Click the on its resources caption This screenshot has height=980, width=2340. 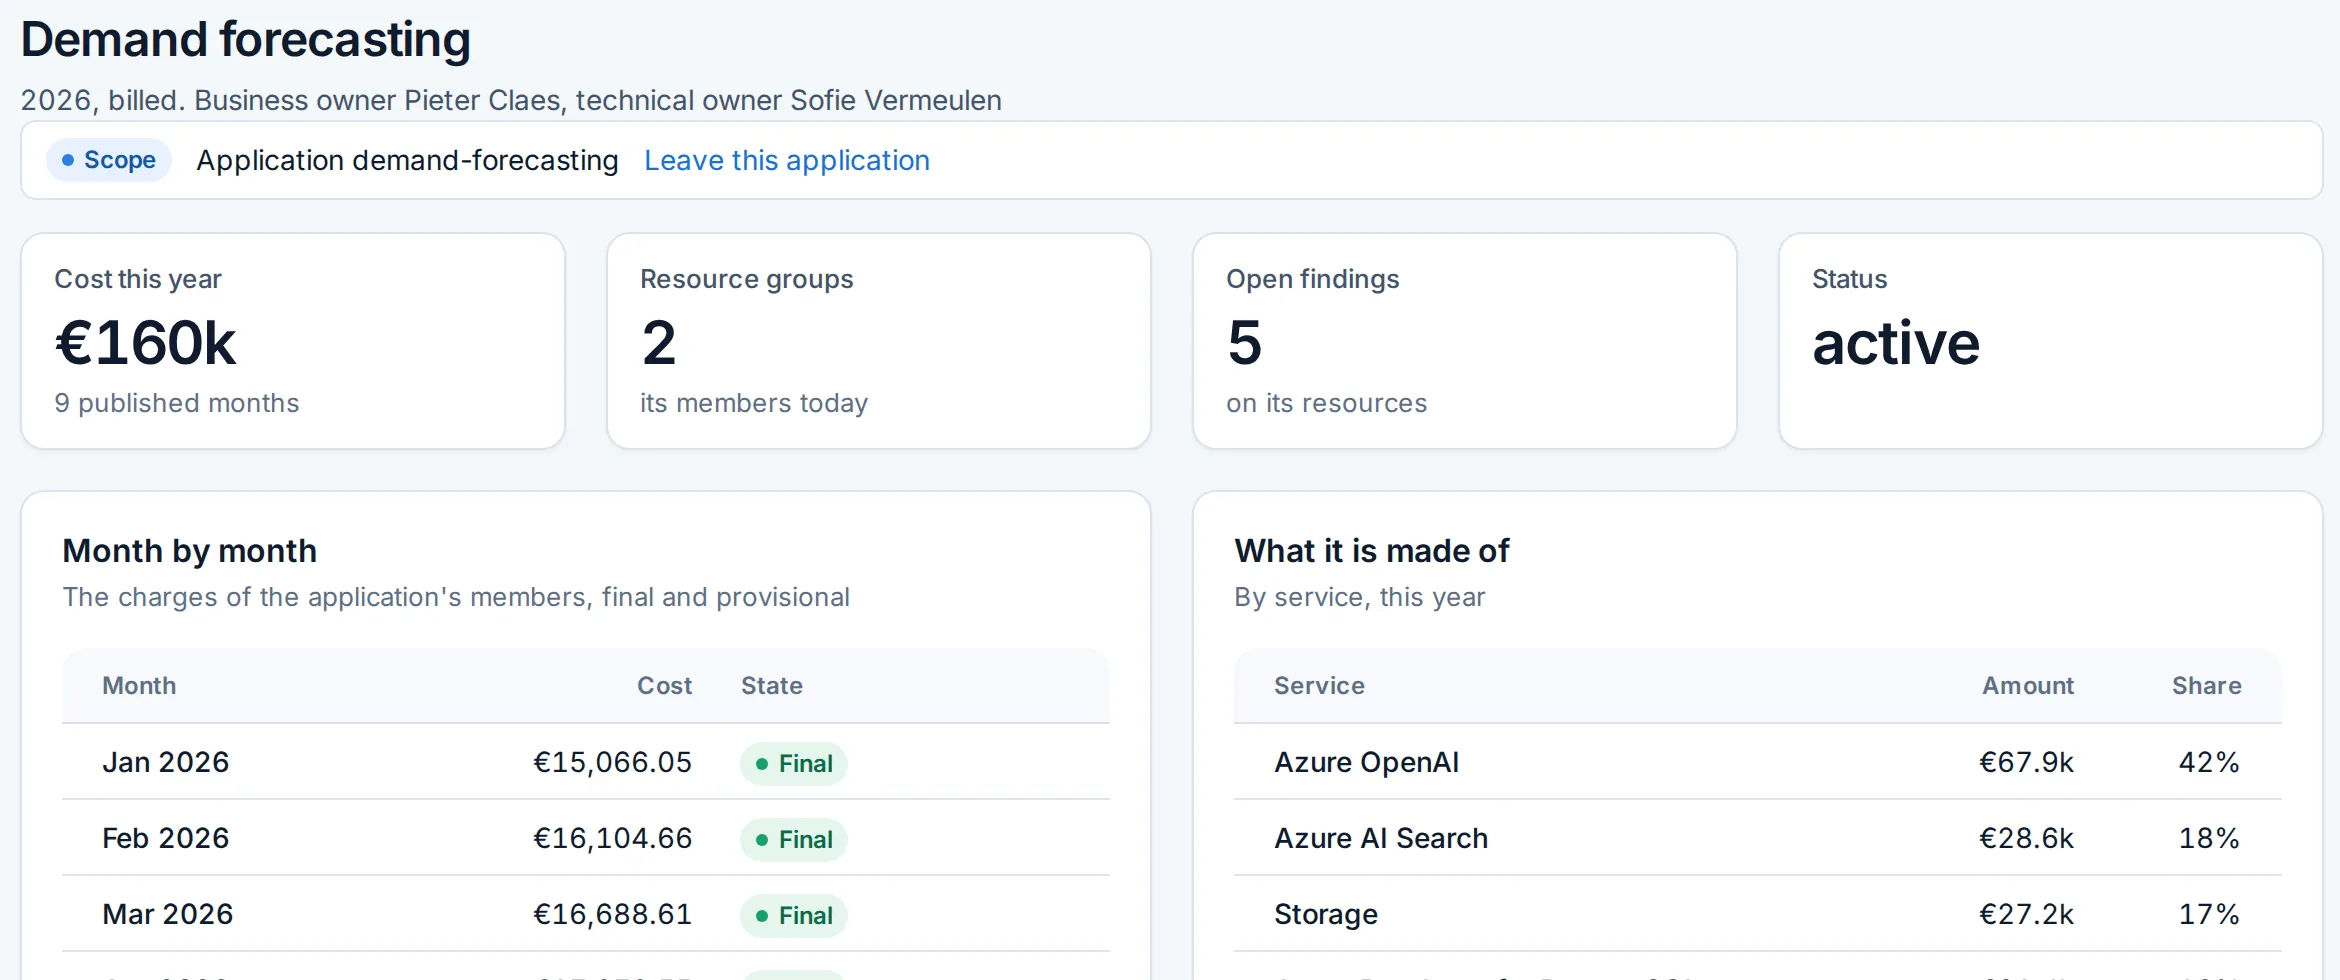tap(1327, 403)
